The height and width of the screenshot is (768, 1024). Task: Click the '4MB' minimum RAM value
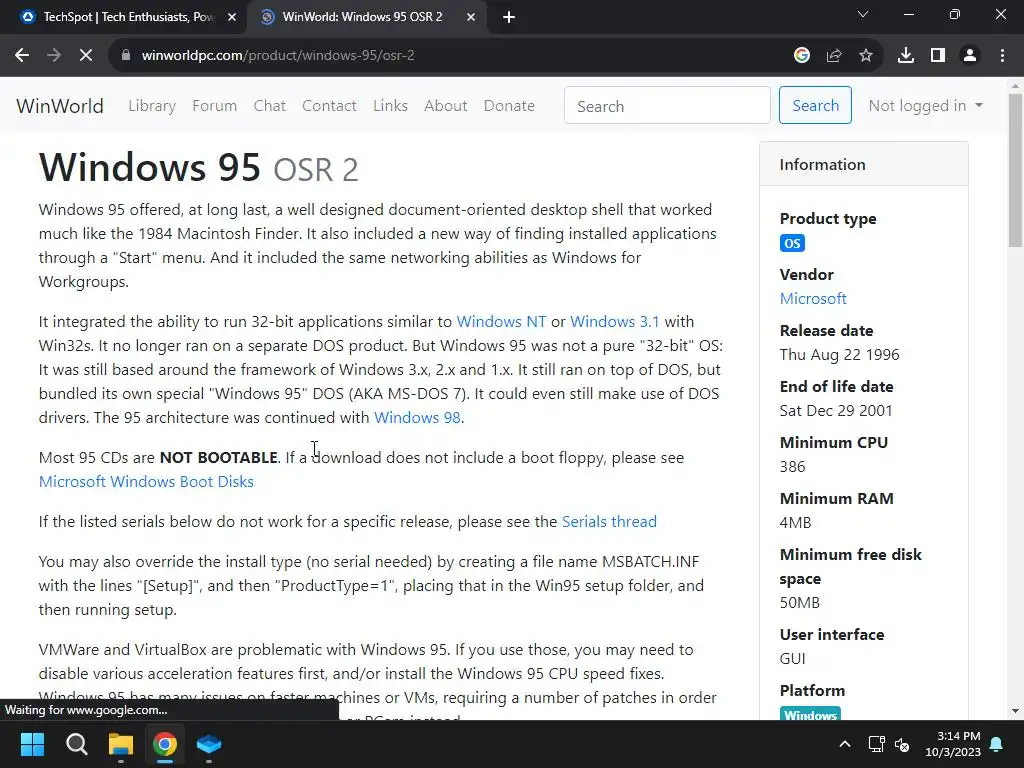[x=795, y=523]
